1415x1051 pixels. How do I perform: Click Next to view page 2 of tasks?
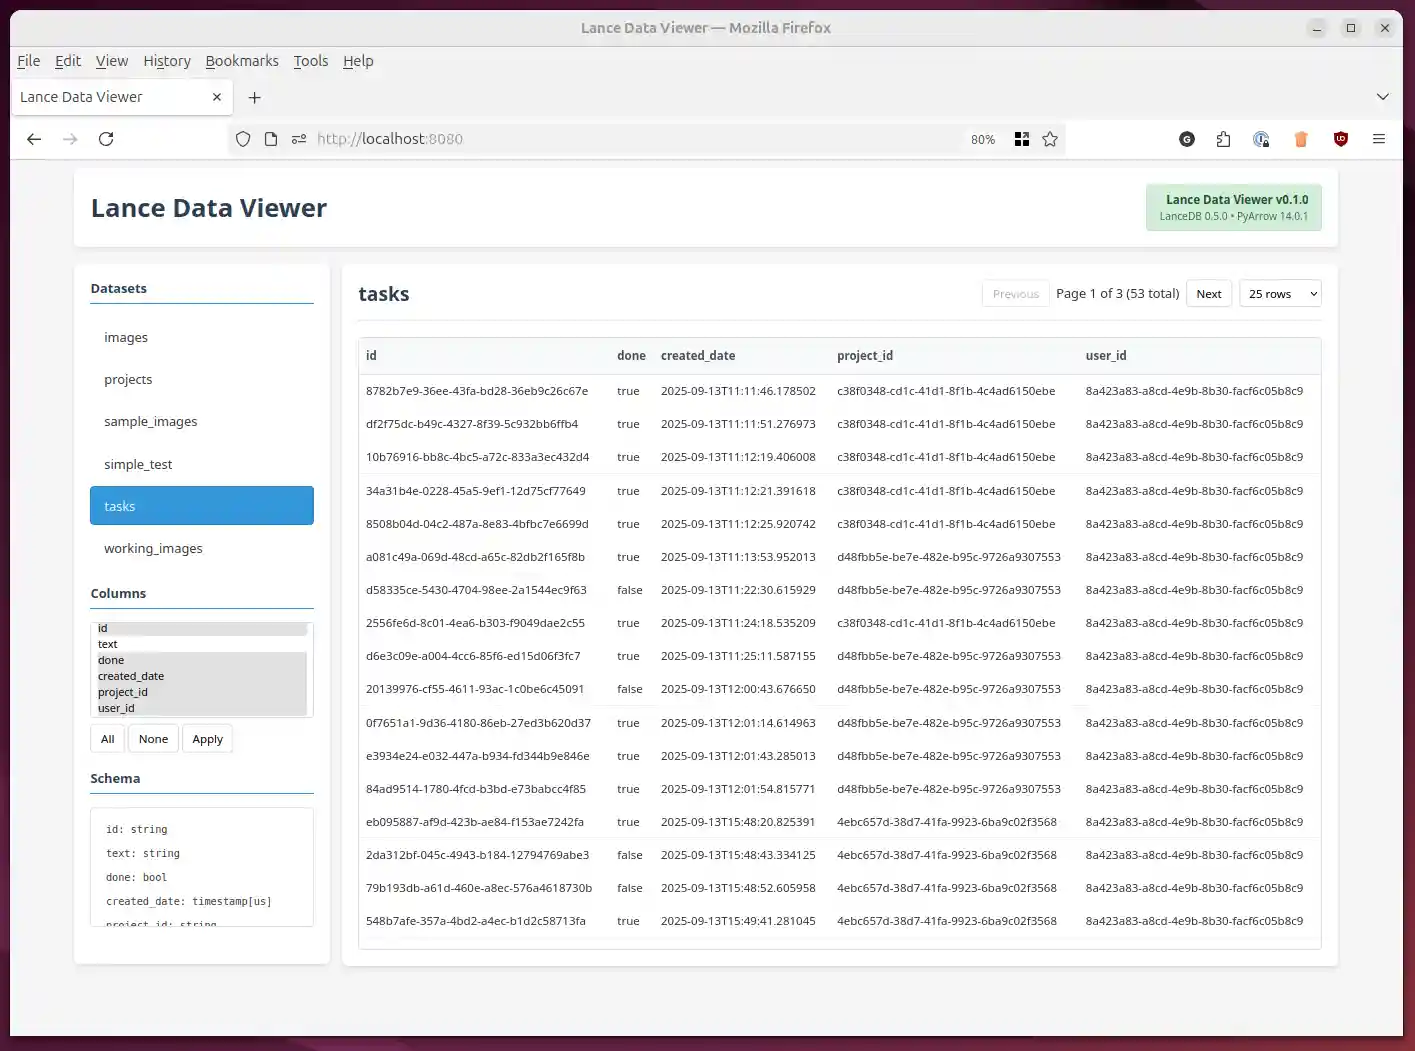point(1208,293)
